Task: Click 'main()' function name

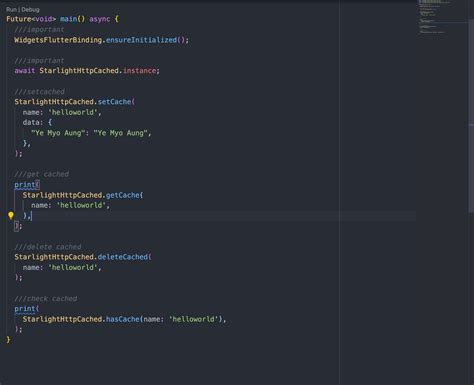Action: click(x=73, y=19)
